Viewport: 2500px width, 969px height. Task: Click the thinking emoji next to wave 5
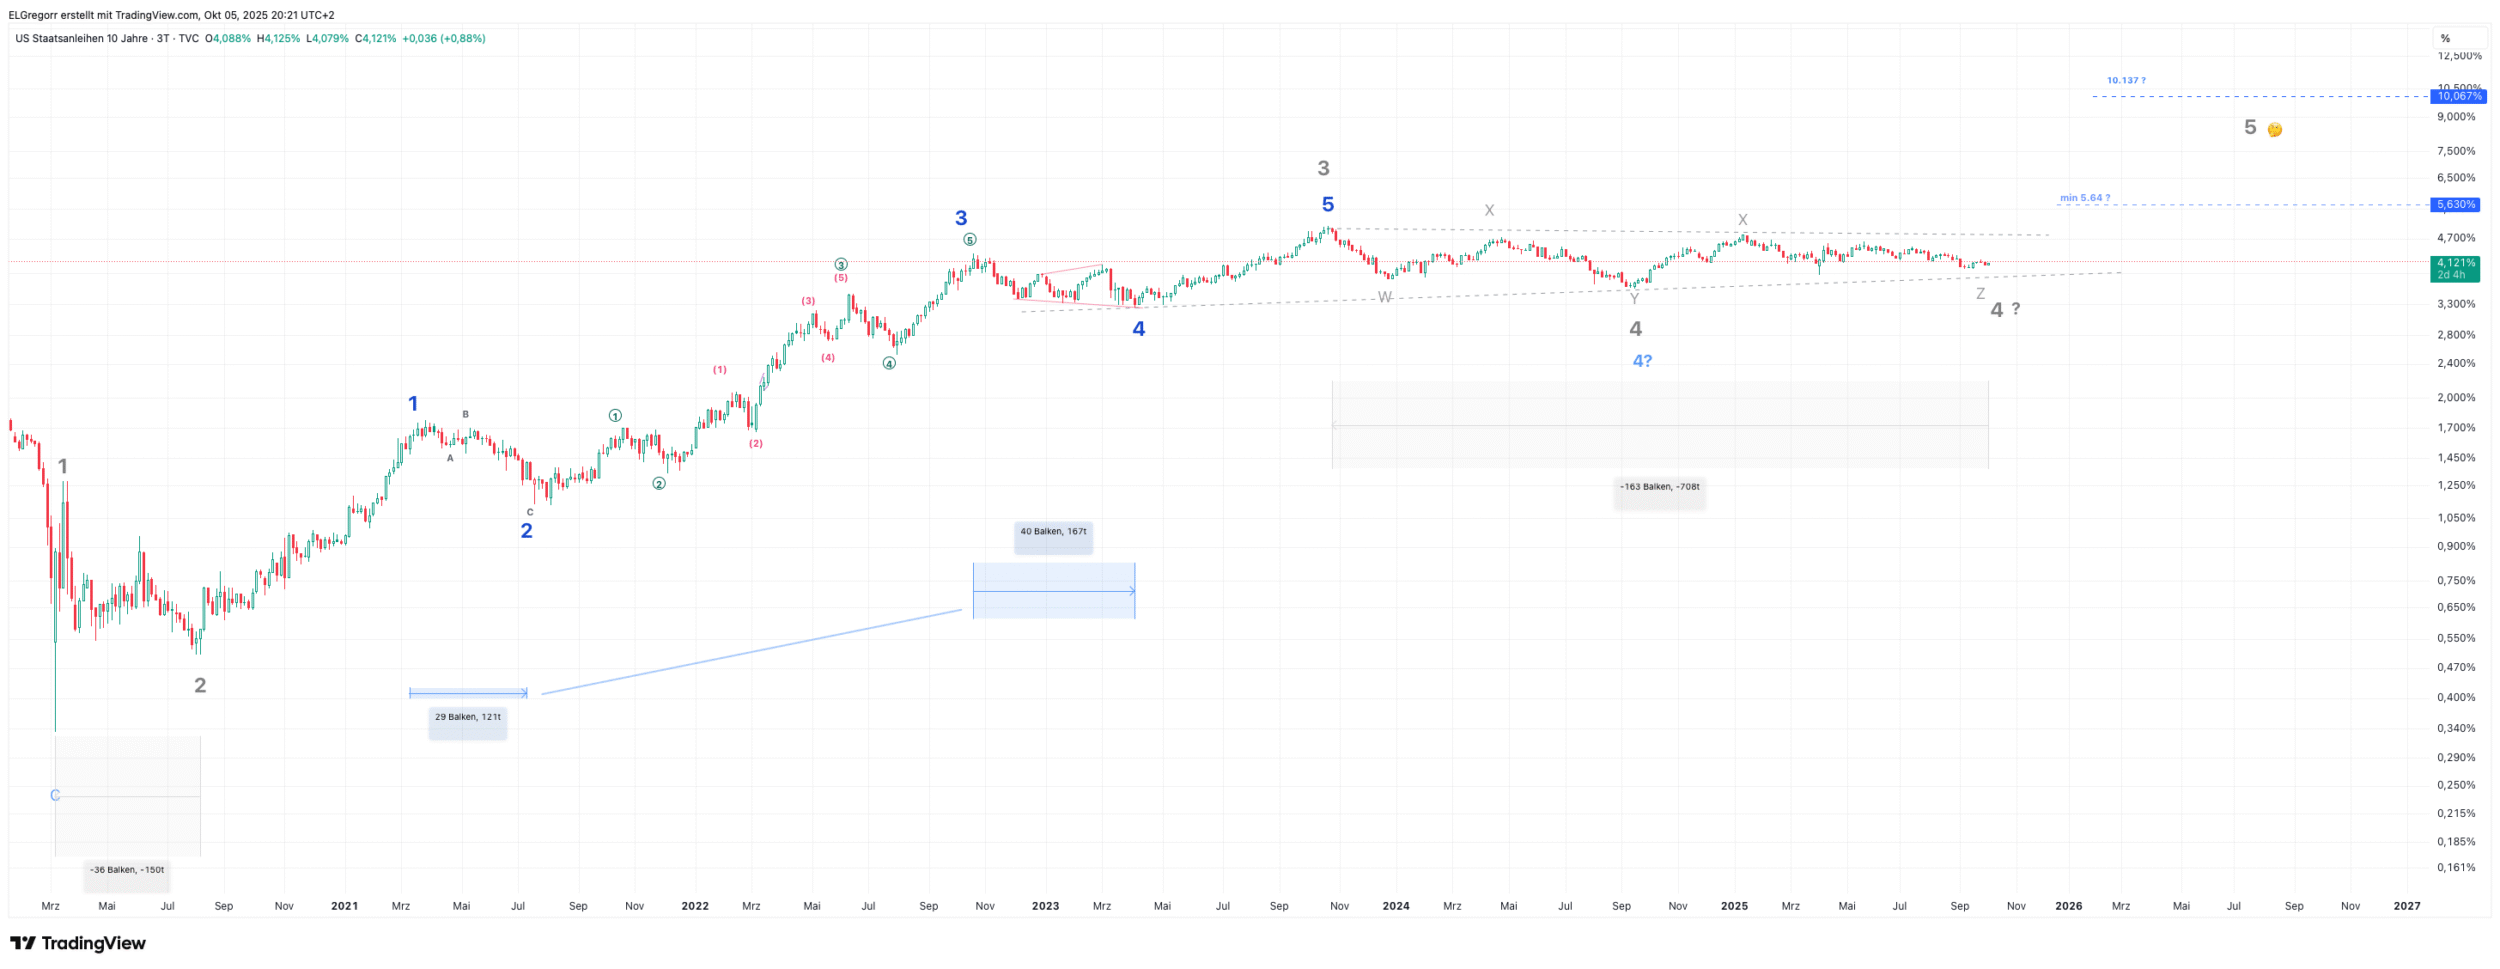tap(2274, 130)
